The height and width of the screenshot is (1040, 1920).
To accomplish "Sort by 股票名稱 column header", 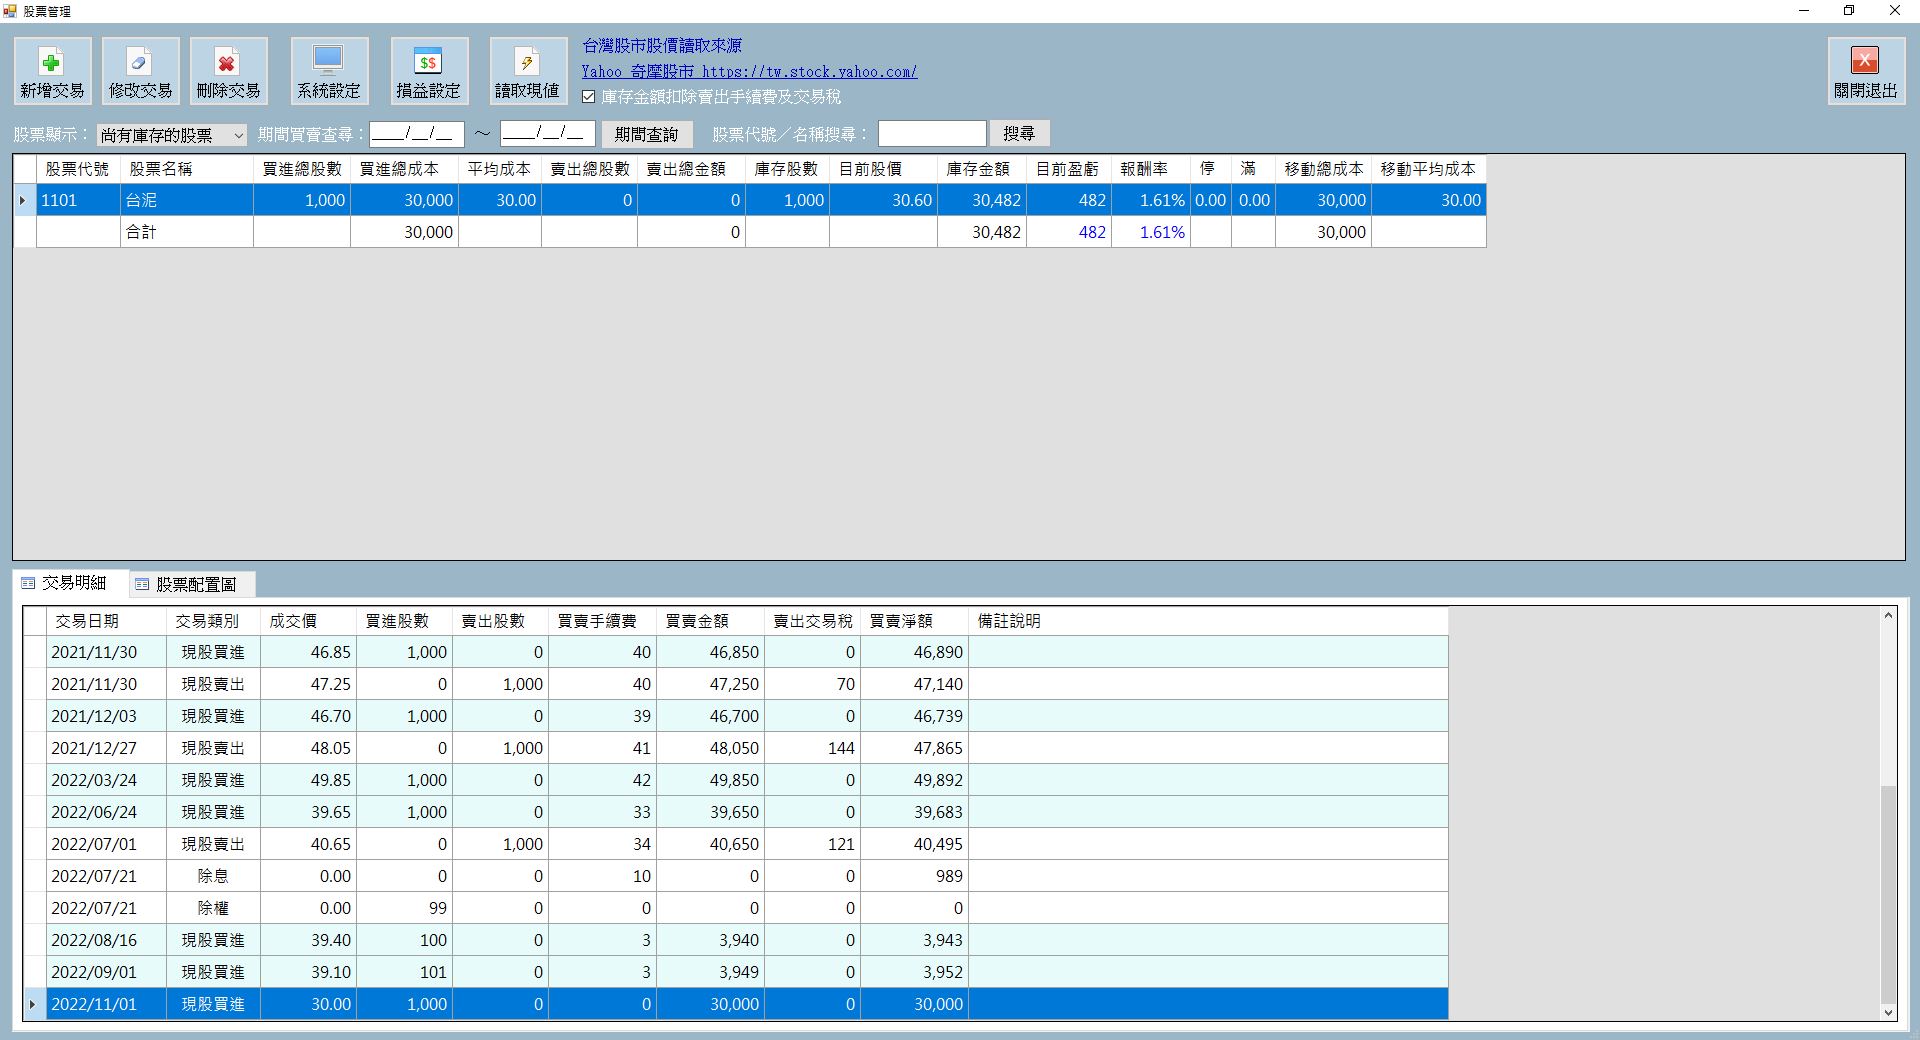I will (187, 169).
